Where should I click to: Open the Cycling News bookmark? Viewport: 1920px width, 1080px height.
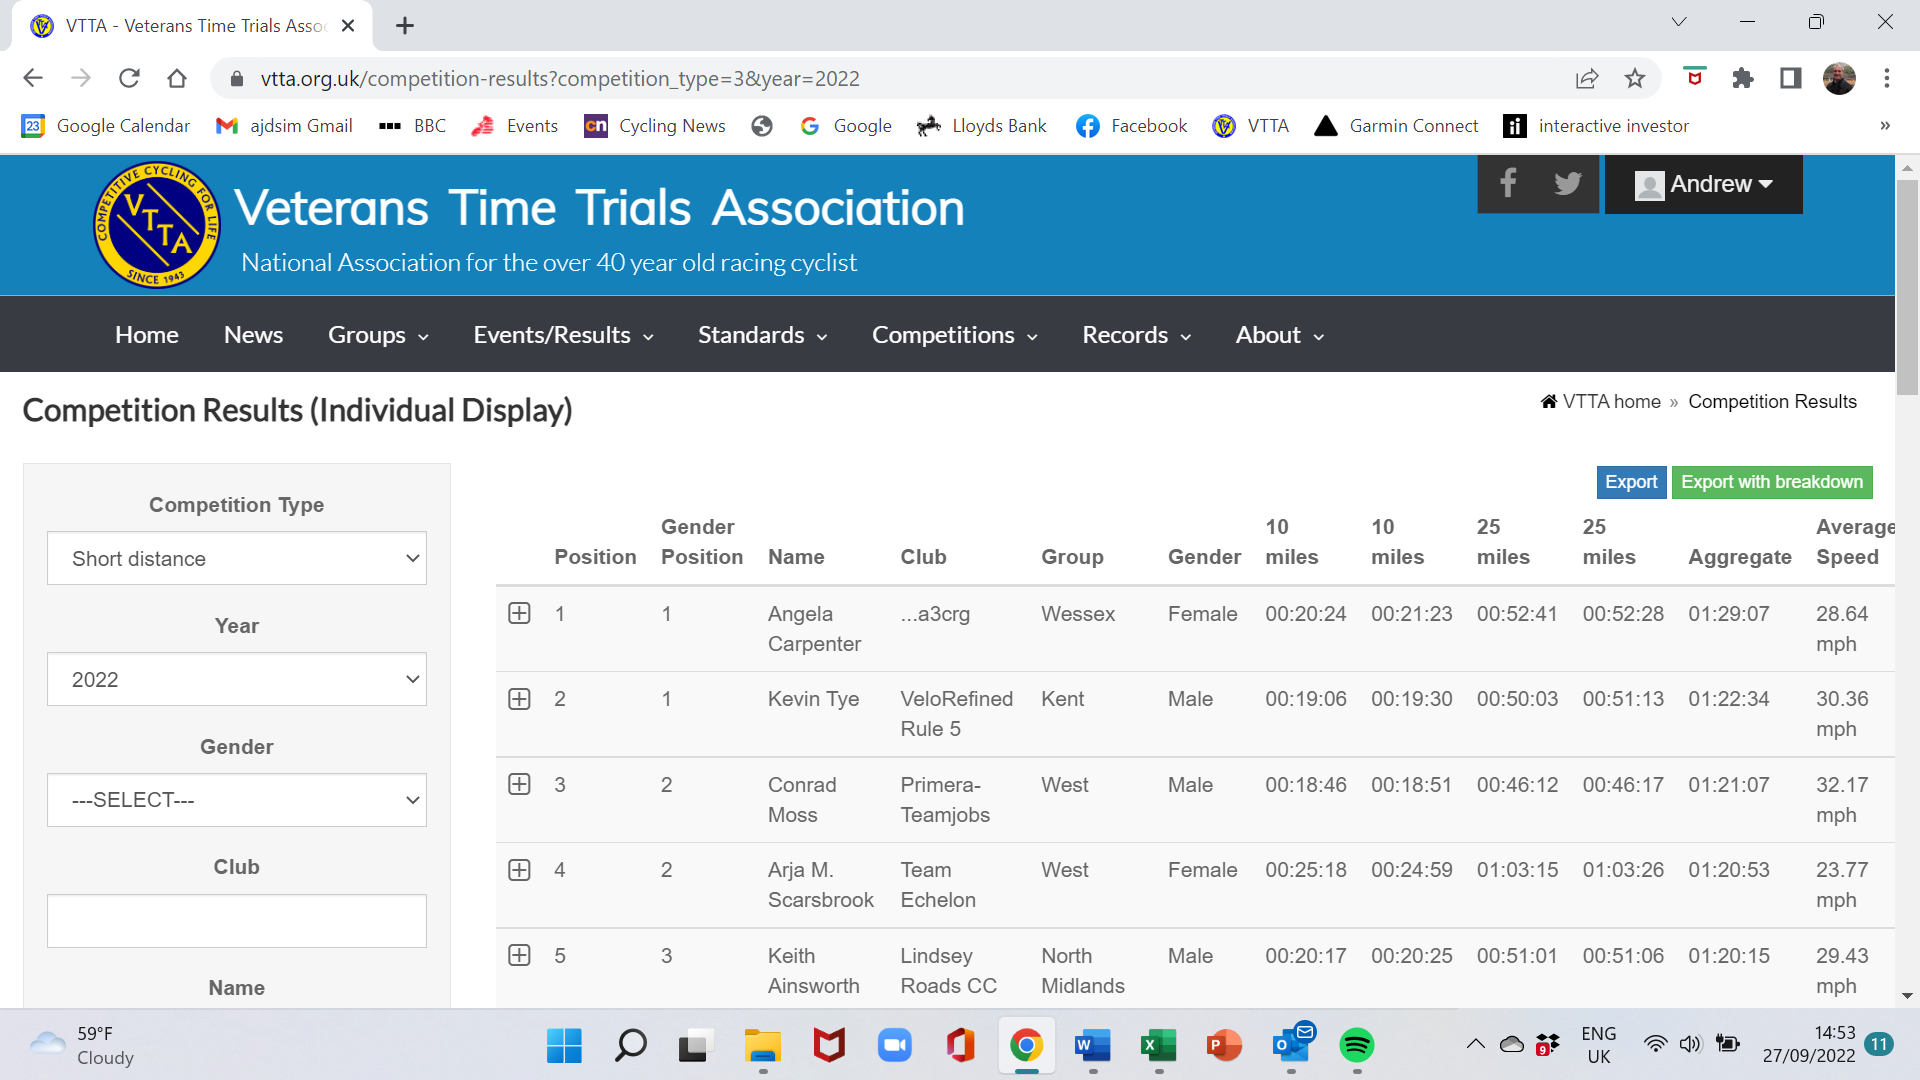coord(654,125)
